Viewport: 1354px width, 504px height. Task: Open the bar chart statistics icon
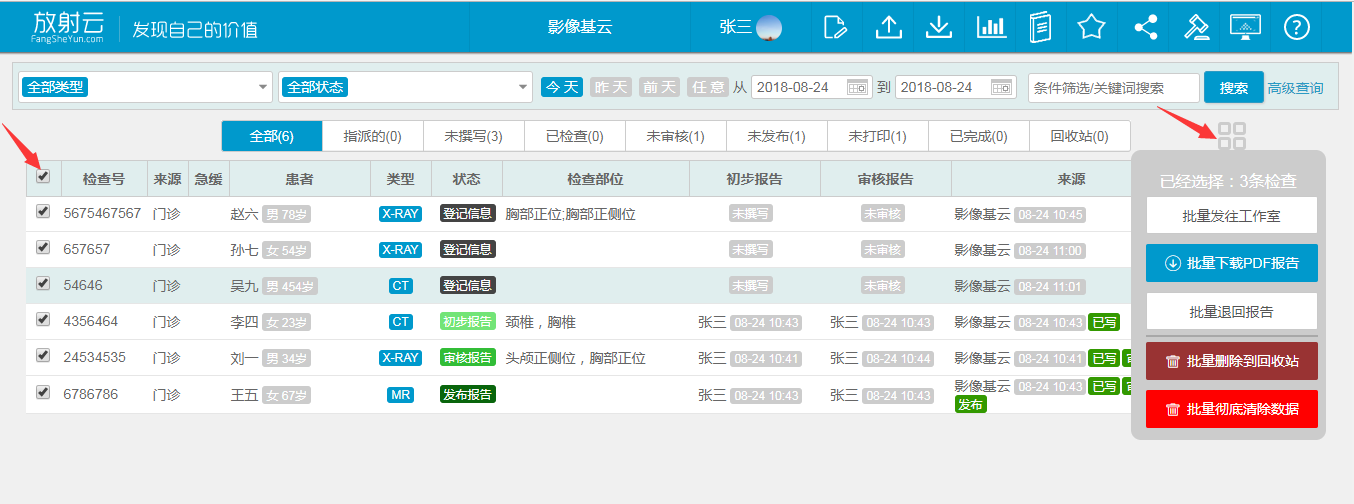coord(991,27)
